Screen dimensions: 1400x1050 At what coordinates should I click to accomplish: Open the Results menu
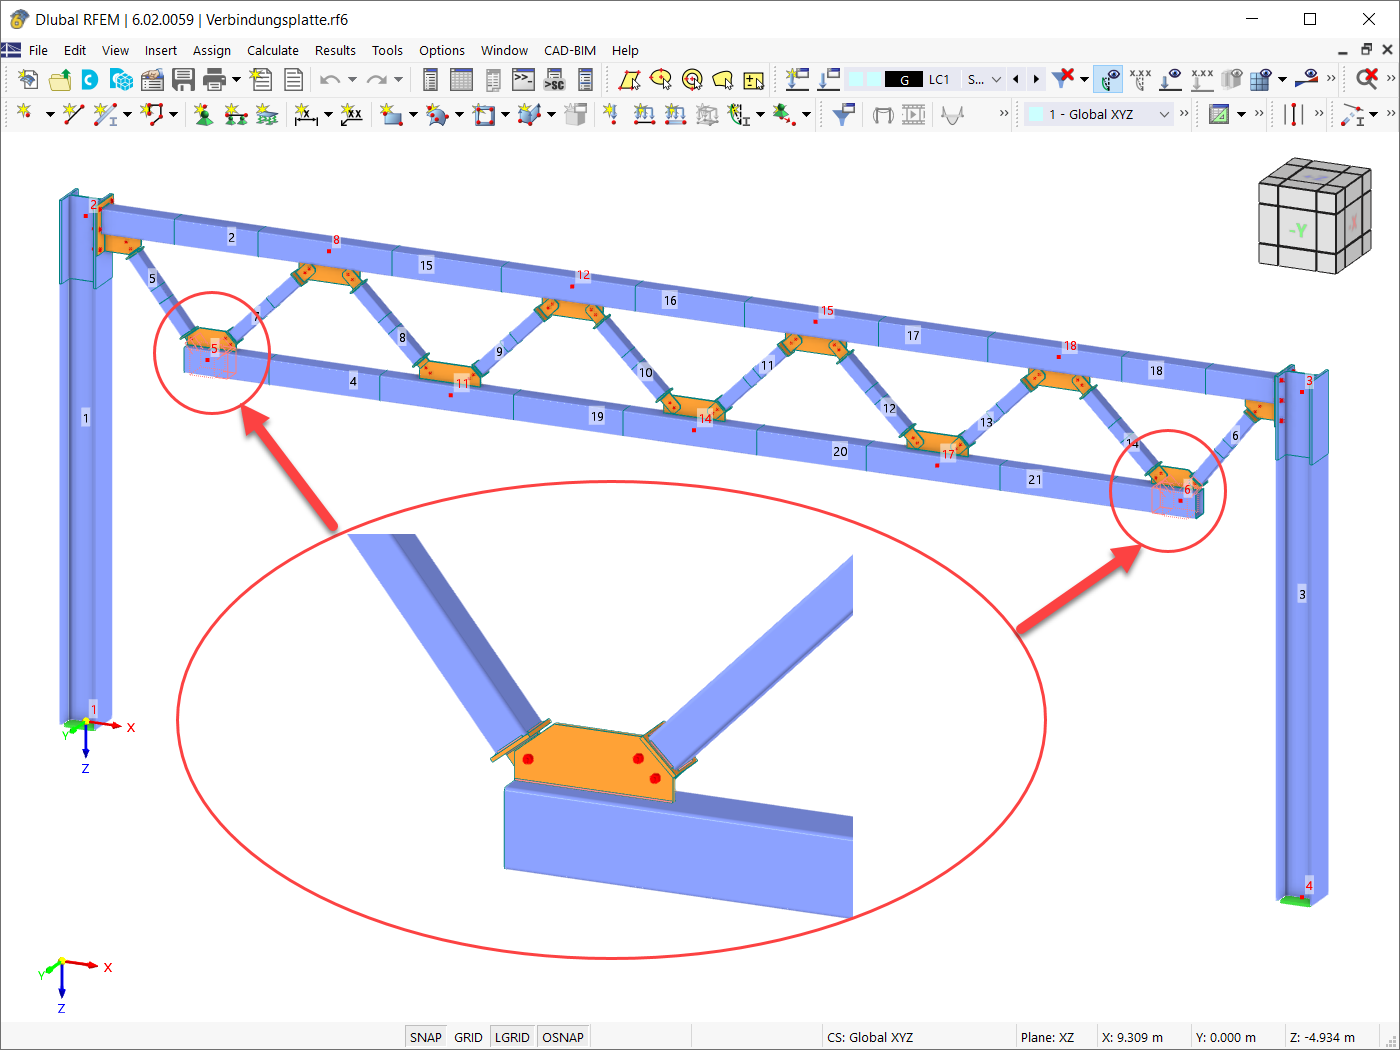click(335, 50)
